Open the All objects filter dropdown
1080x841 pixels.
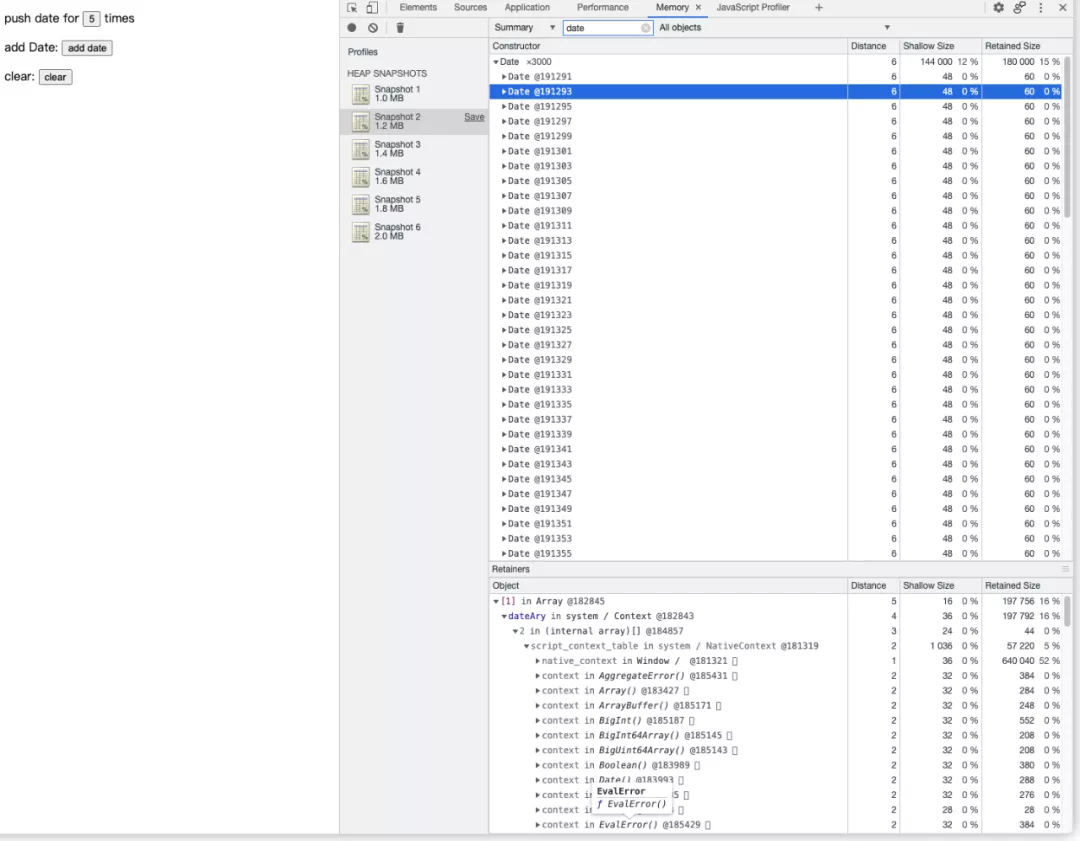[x=774, y=28]
